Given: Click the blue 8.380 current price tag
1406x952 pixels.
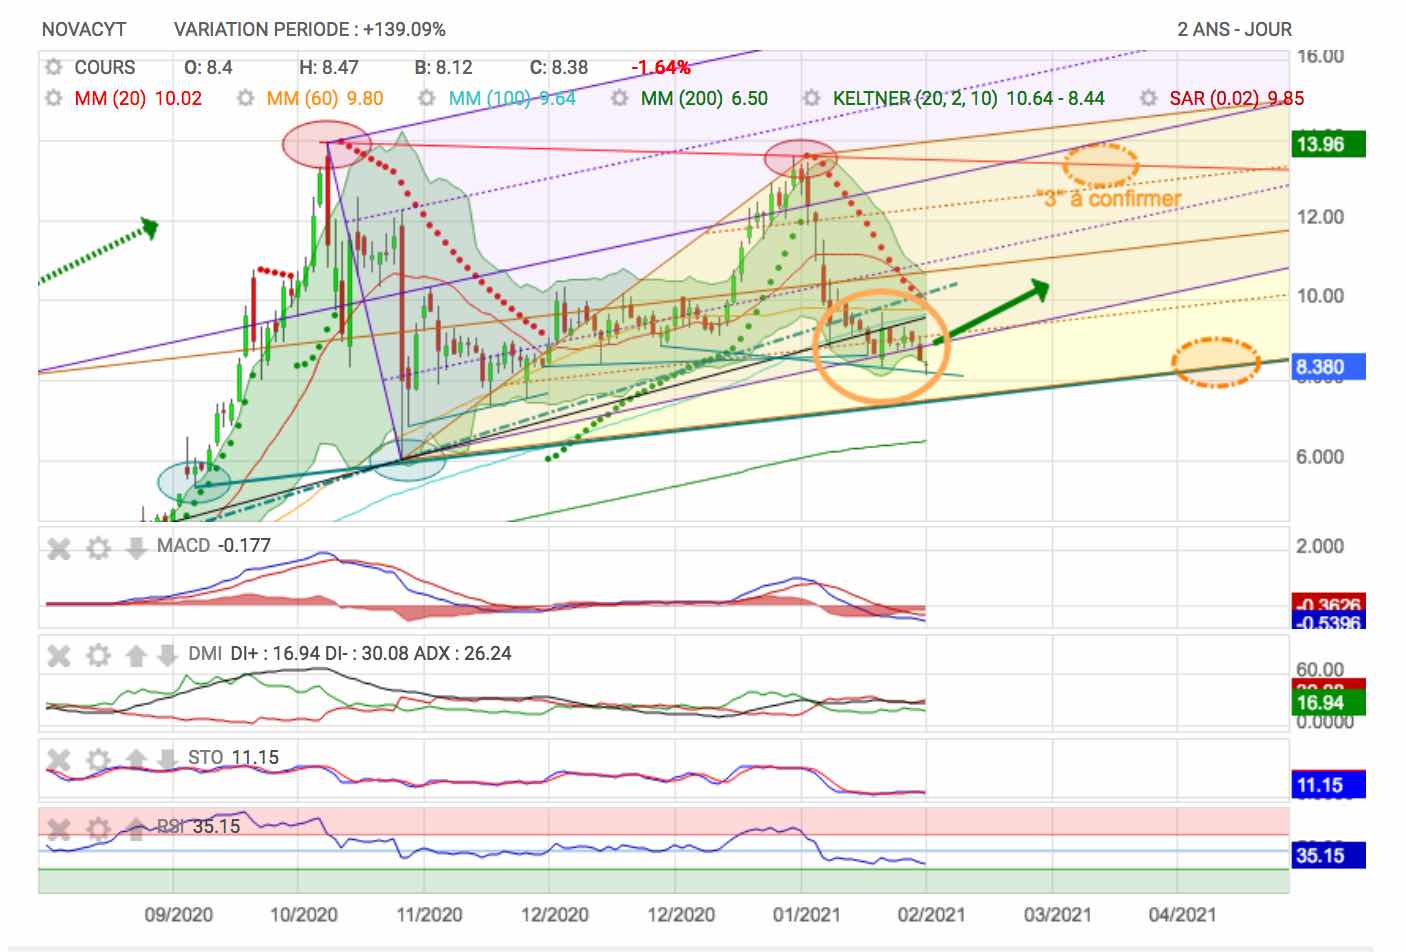Looking at the screenshot, I should click(1328, 367).
